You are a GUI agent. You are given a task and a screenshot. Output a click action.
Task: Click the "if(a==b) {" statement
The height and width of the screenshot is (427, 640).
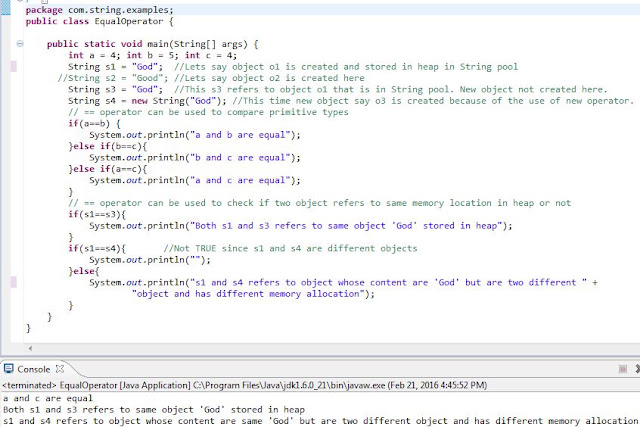point(94,123)
